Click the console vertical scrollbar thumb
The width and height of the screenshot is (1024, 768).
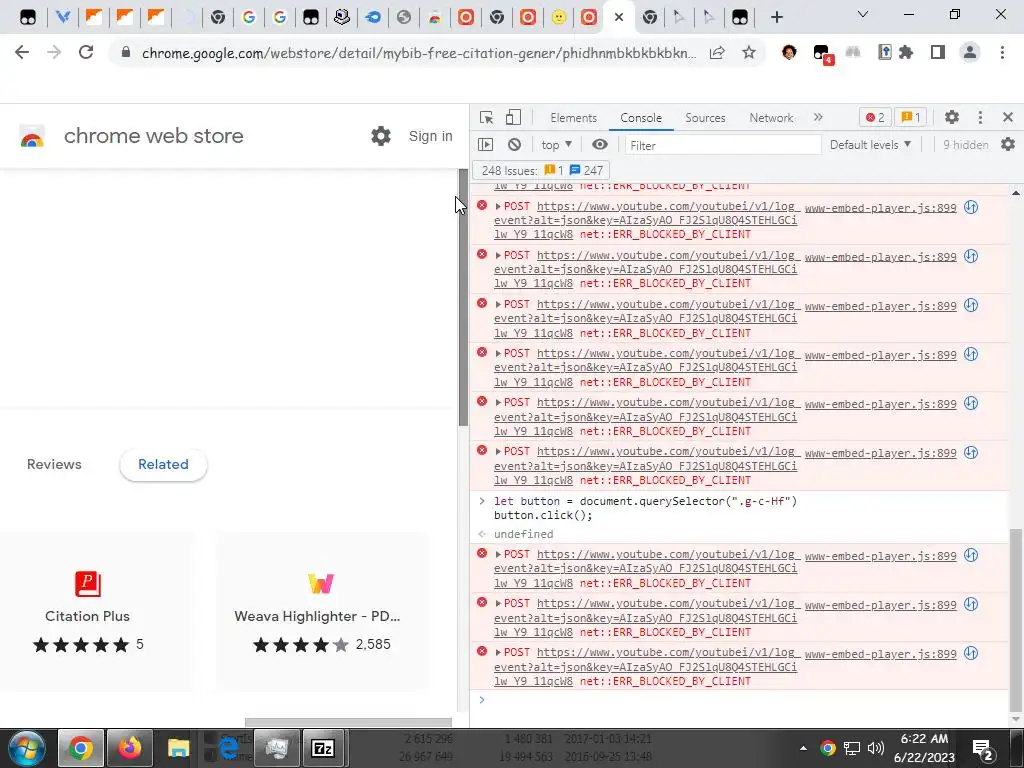click(x=1015, y=619)
